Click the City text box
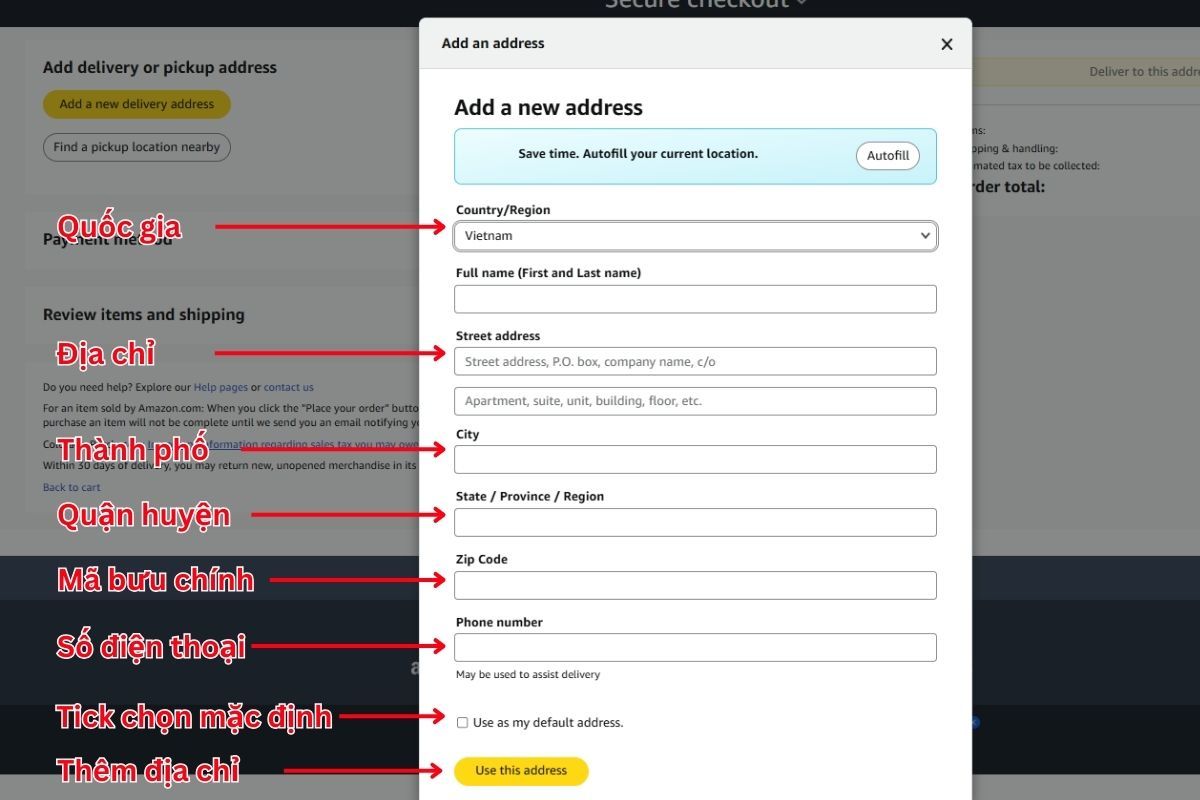Image resolution: width=1200 pixels, height=800 pixels. (x=695, y=459)
